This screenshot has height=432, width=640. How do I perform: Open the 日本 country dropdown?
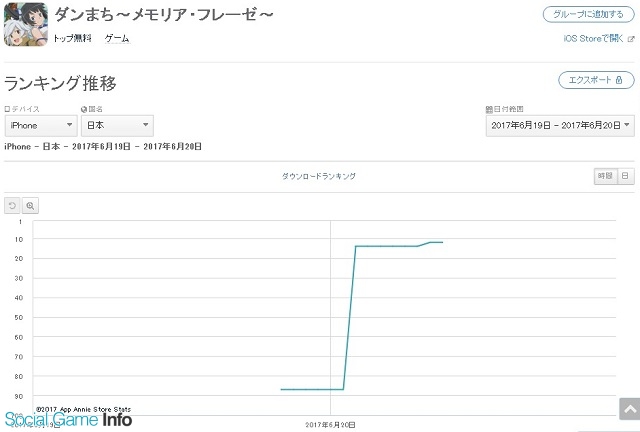point(118,125)
